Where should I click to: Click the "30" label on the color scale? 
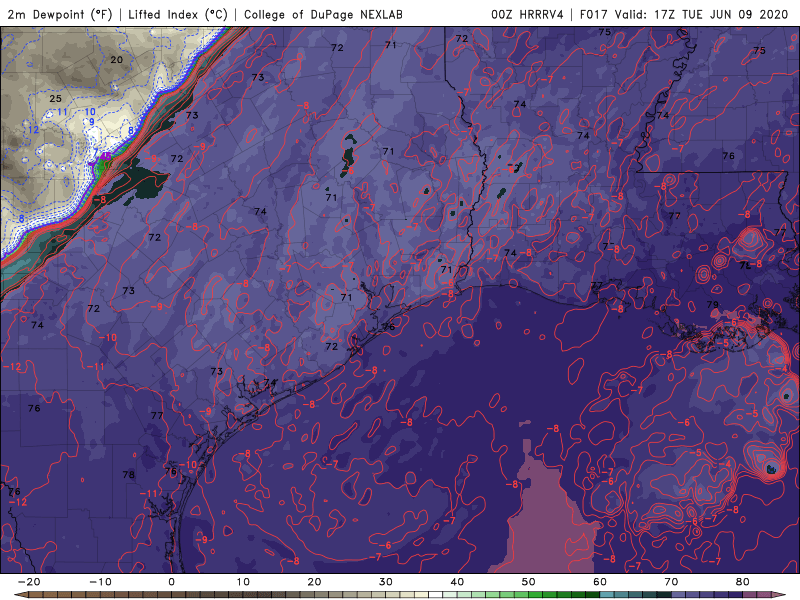tap(386, 582)
